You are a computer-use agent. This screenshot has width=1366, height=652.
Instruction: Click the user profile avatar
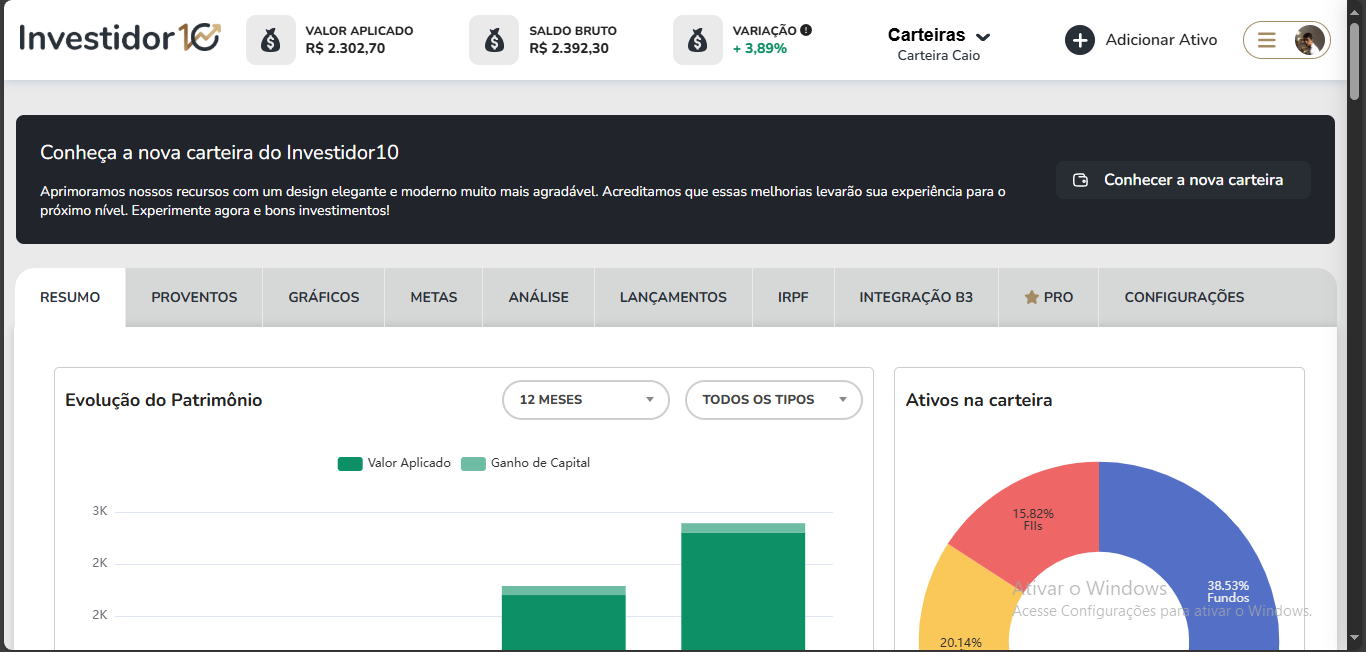click(x=1309, y=40)
